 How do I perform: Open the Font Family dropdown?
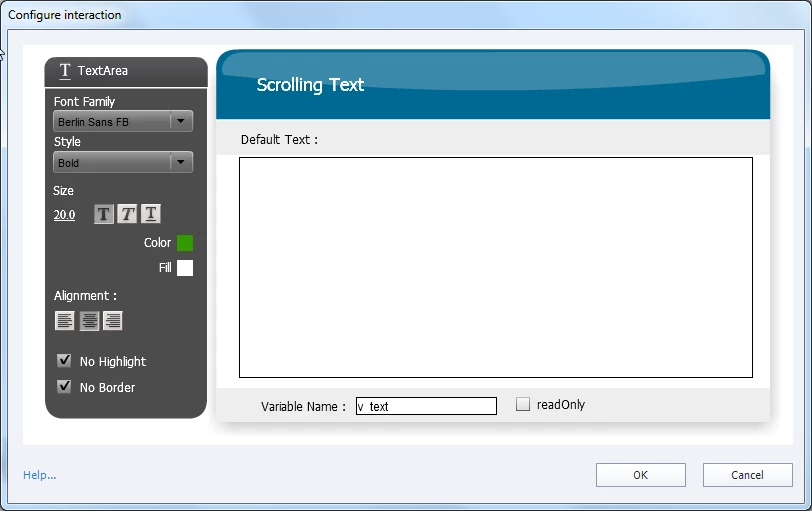[123, 122]
